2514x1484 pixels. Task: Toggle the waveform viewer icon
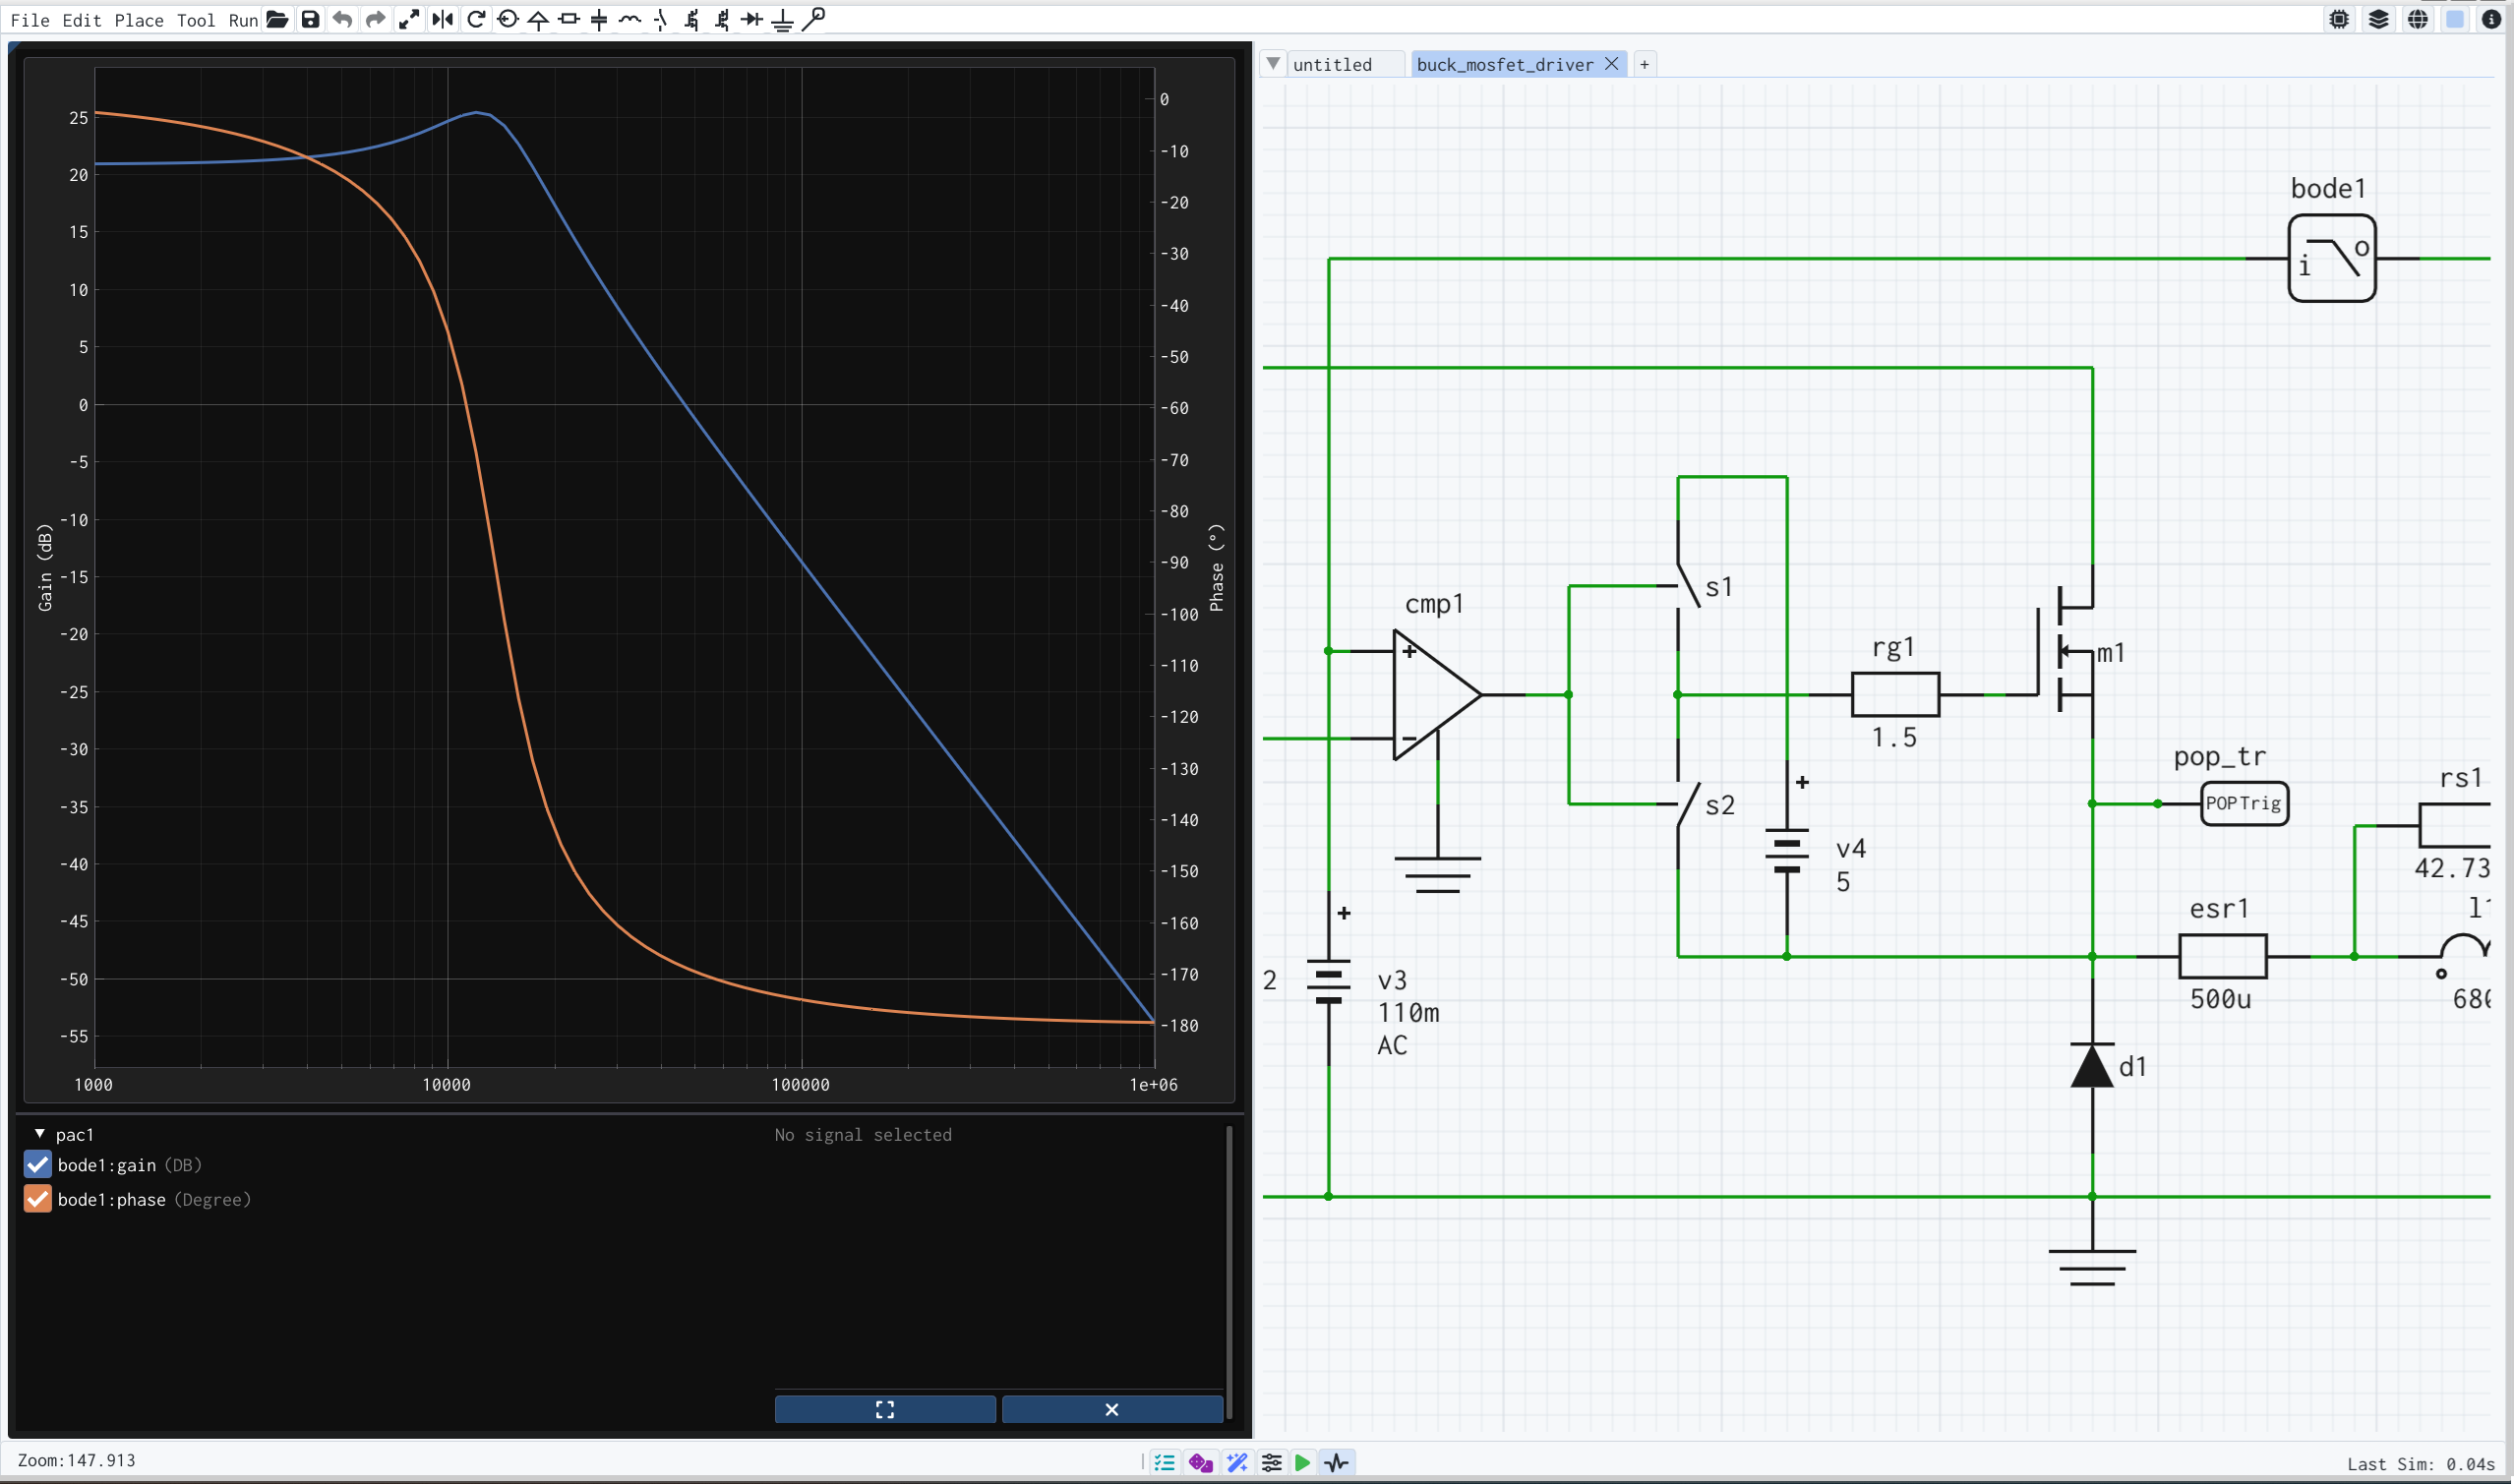[x=1337, y=1463]
